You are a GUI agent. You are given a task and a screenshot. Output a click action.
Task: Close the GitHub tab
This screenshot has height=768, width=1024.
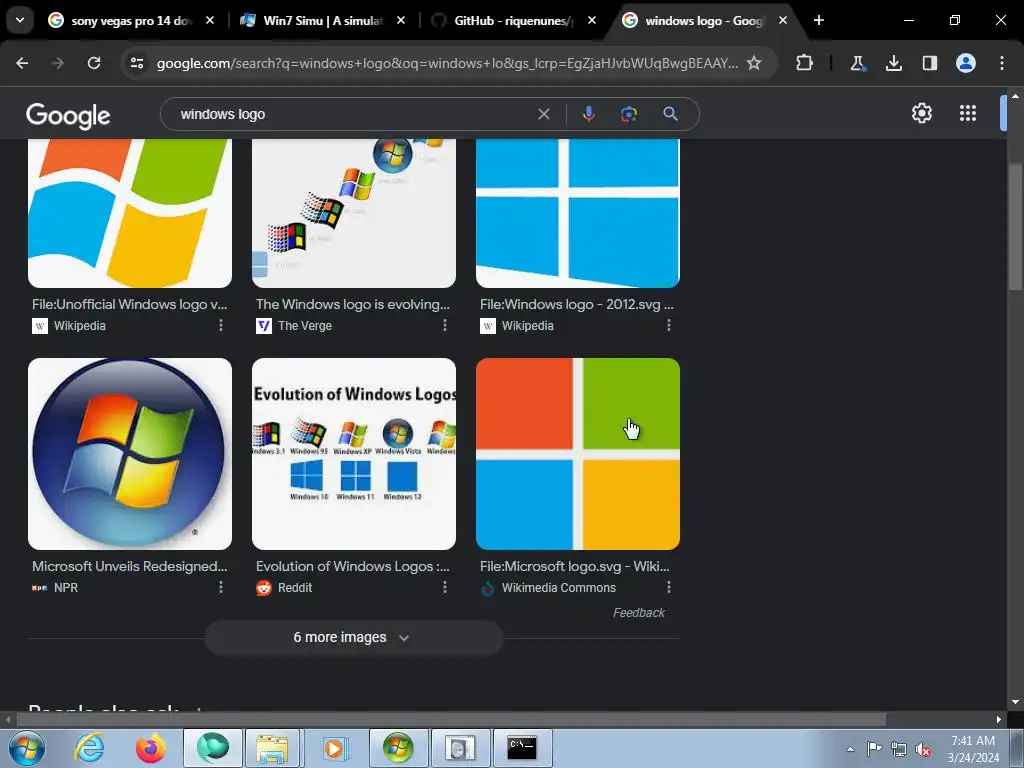point(592,20)
